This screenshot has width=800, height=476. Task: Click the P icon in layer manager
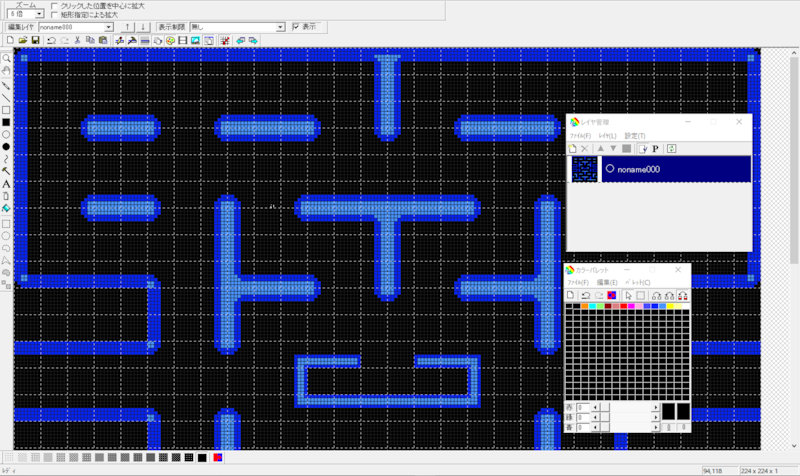(656, 148)
